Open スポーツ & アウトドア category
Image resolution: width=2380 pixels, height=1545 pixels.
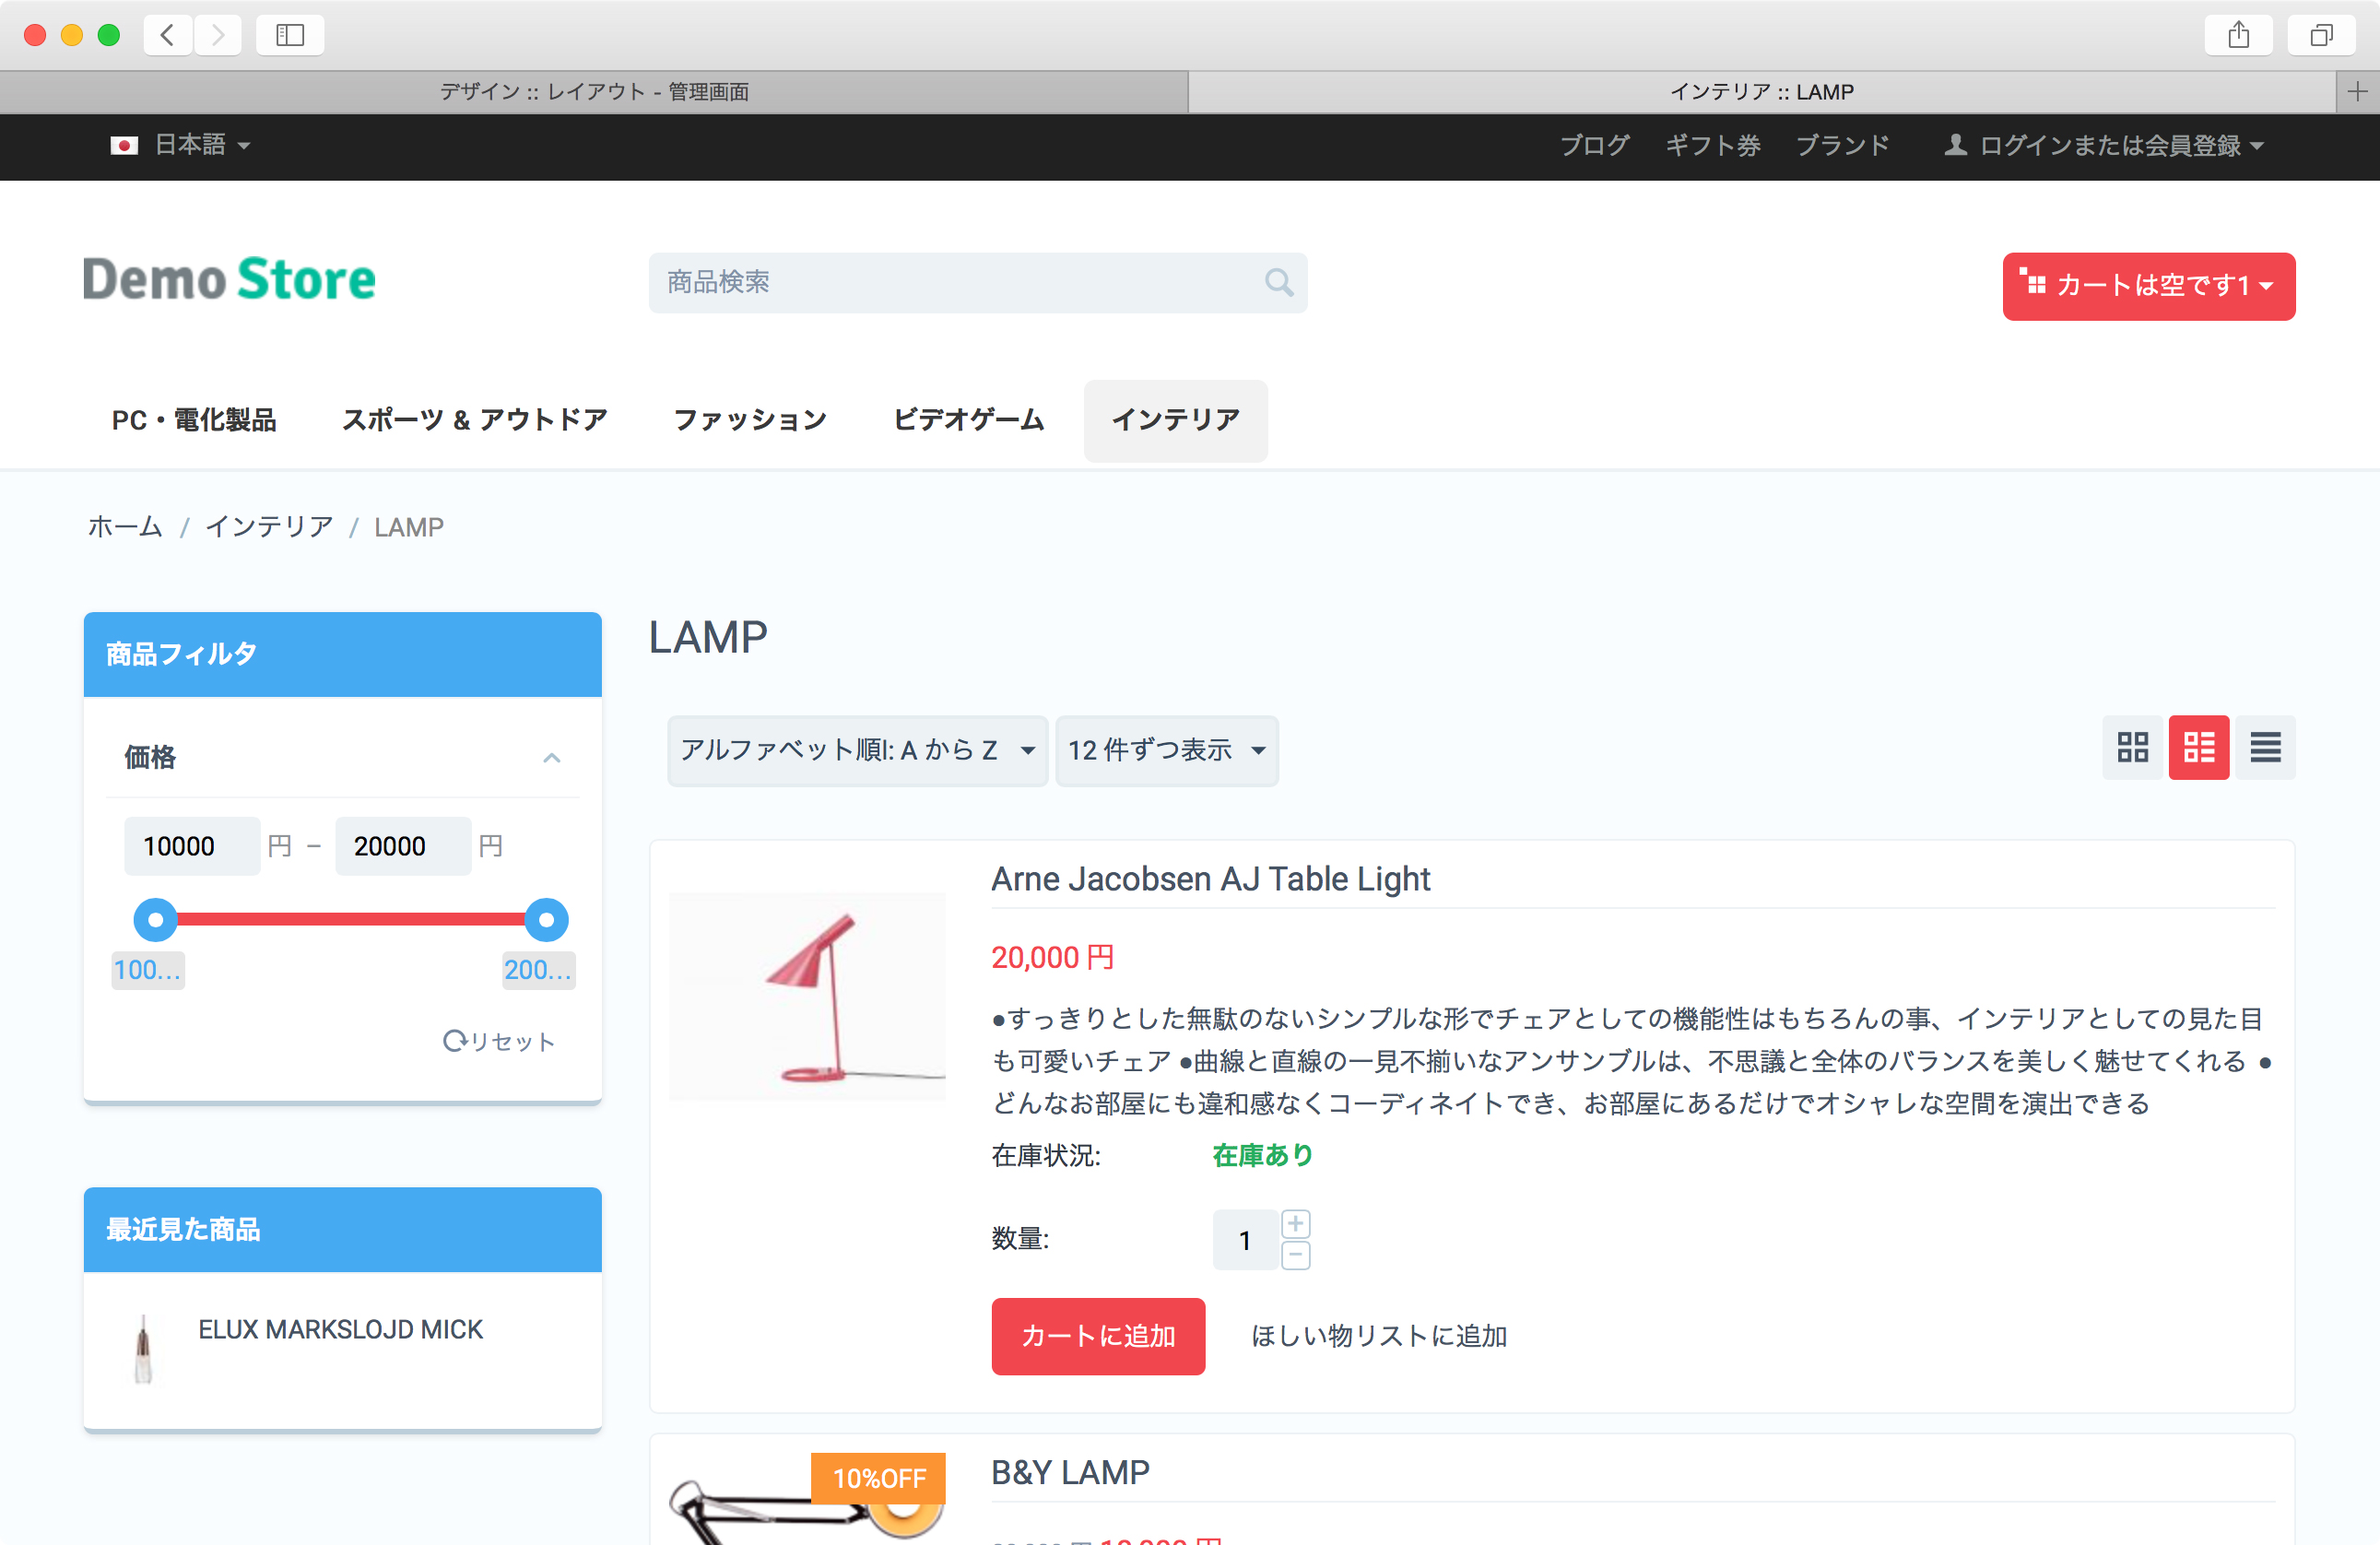pos(475,420)
